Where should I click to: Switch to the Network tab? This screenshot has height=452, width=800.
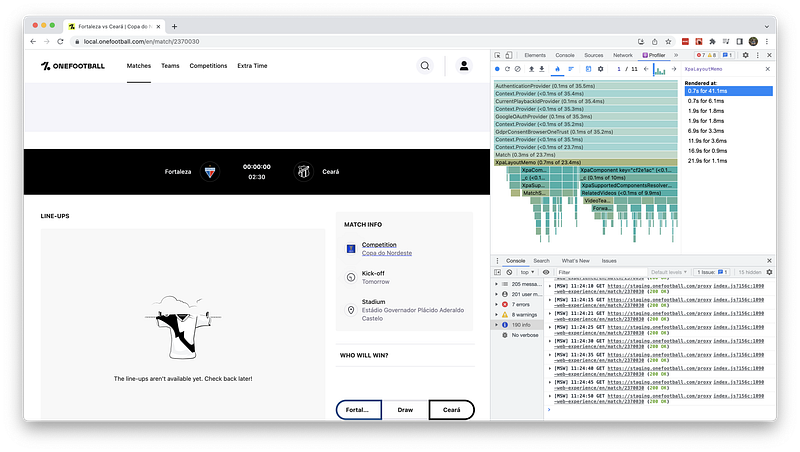click(623, 55)
